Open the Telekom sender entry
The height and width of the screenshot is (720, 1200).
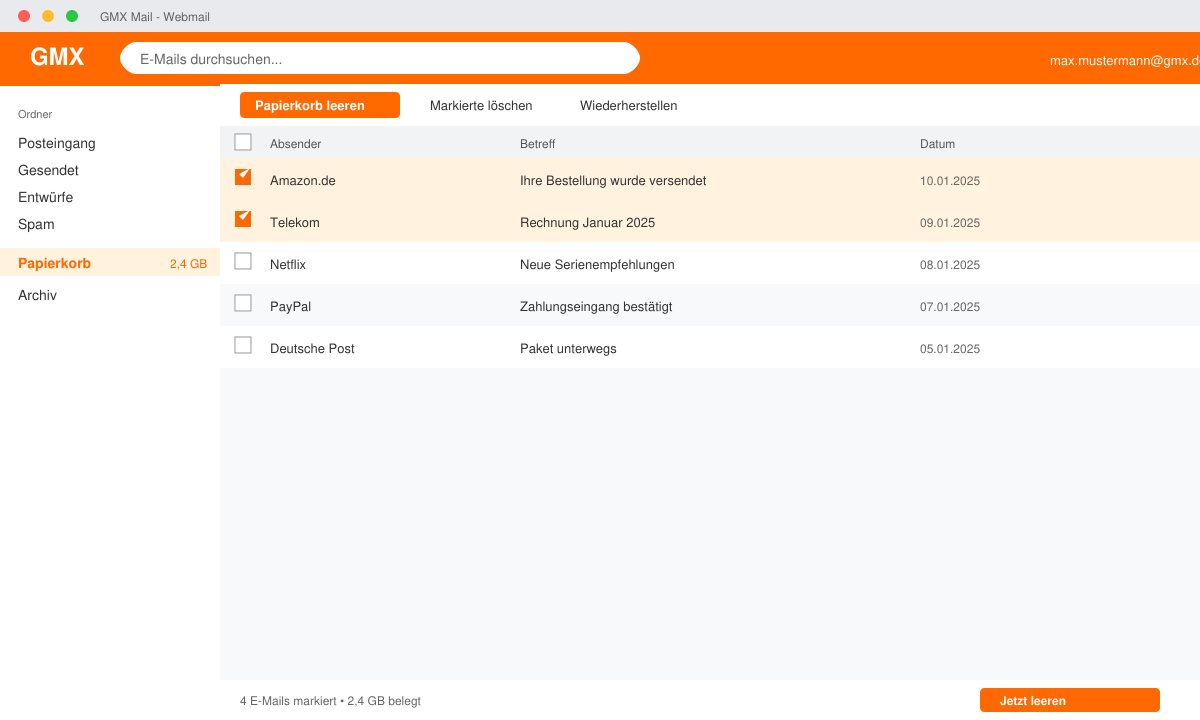295,223
